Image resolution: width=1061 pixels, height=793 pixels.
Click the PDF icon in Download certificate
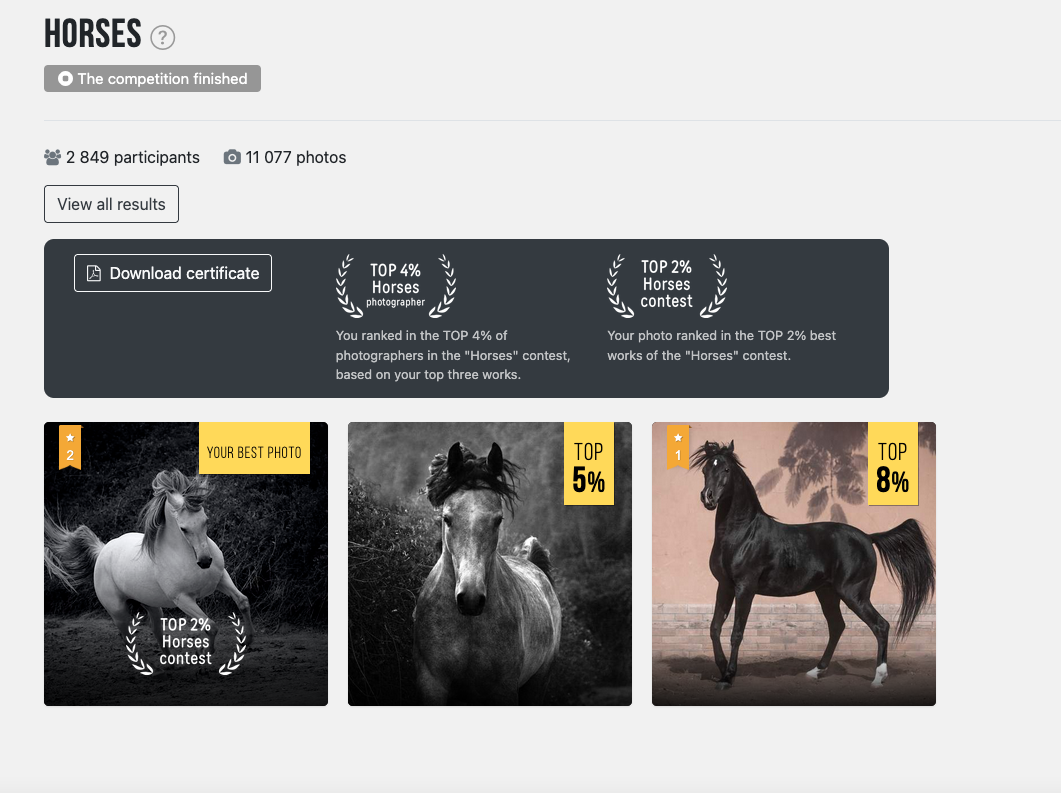(94, 273)
